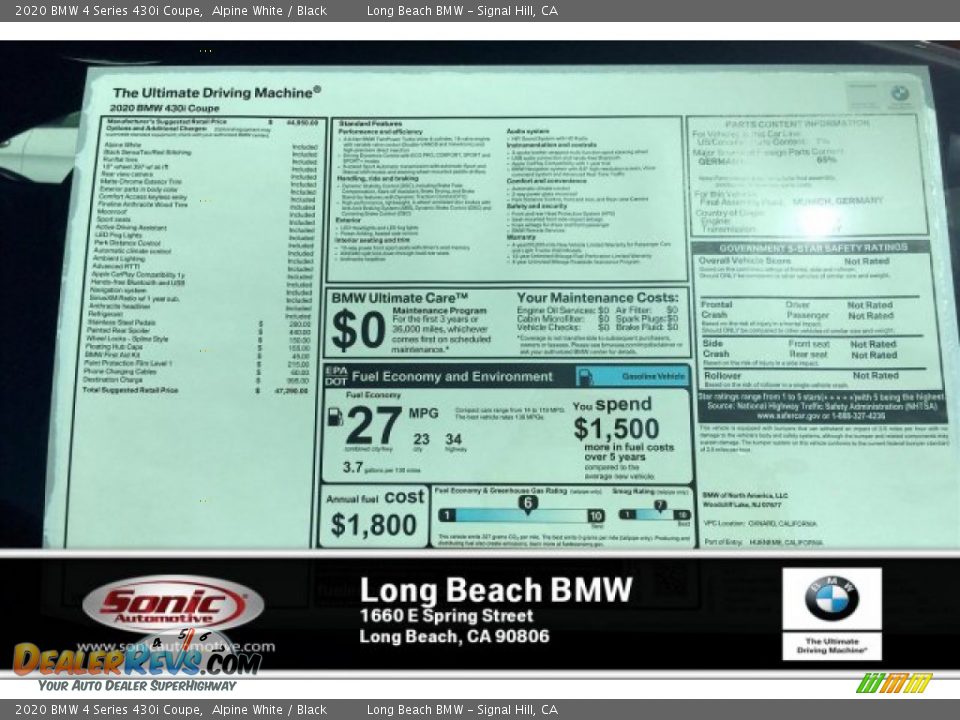Click the Sonic Automotive oval logo
960x720 pixels.
pos(173,604)
